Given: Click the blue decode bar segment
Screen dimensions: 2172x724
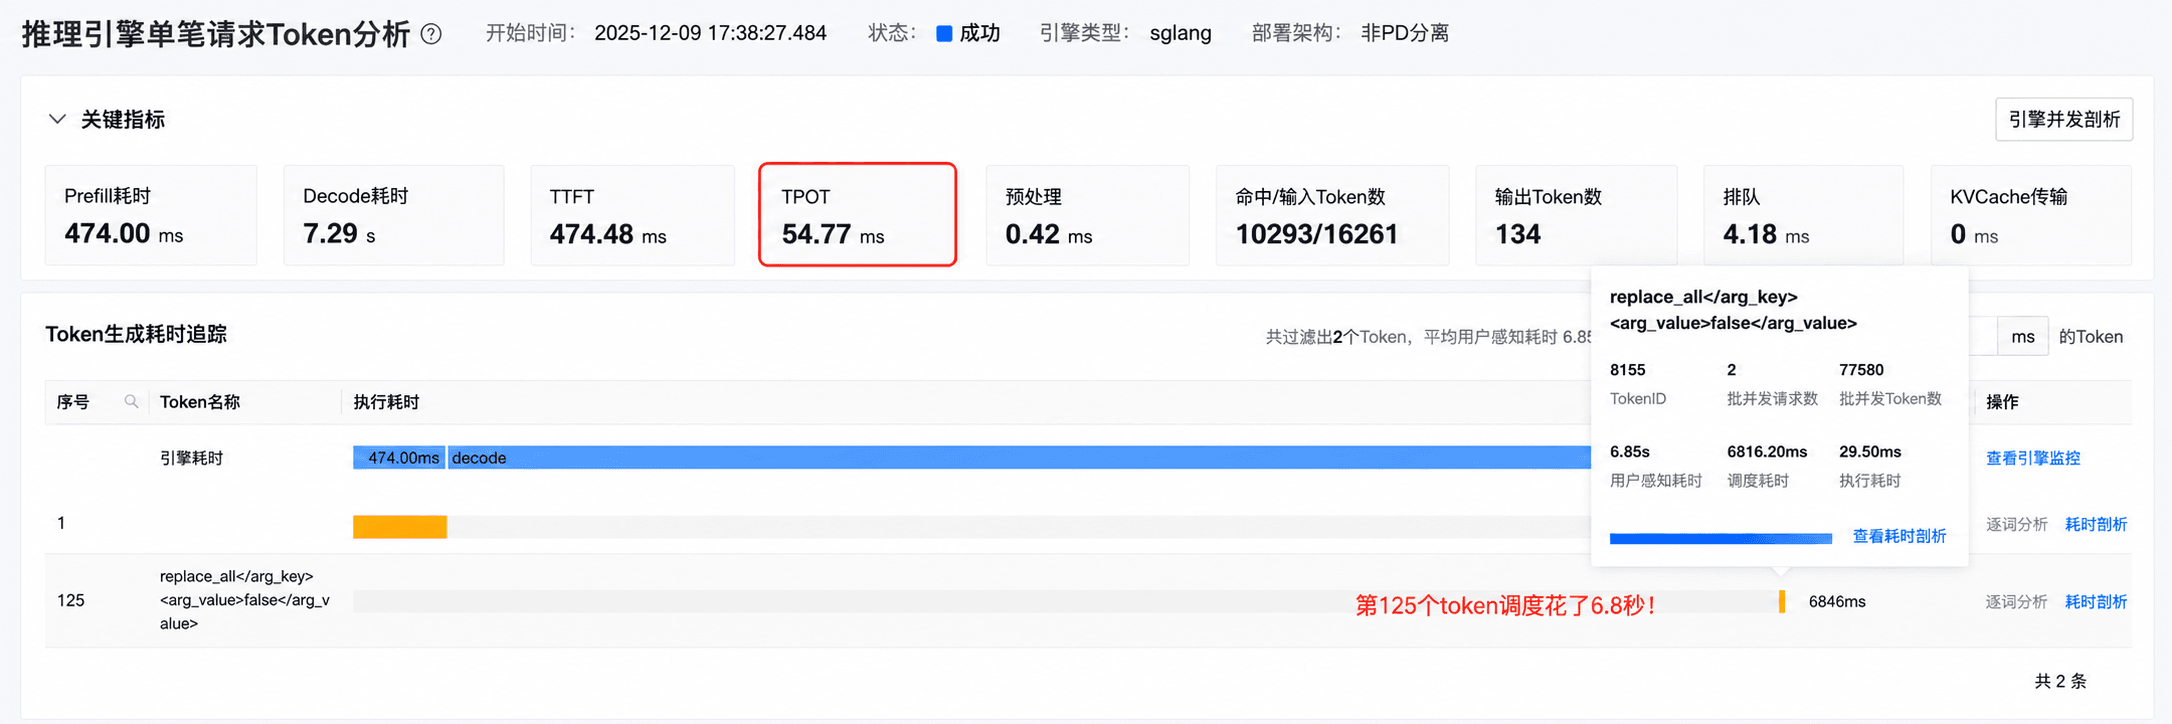Looking at the screenshot, I should tap(1019, 458).
